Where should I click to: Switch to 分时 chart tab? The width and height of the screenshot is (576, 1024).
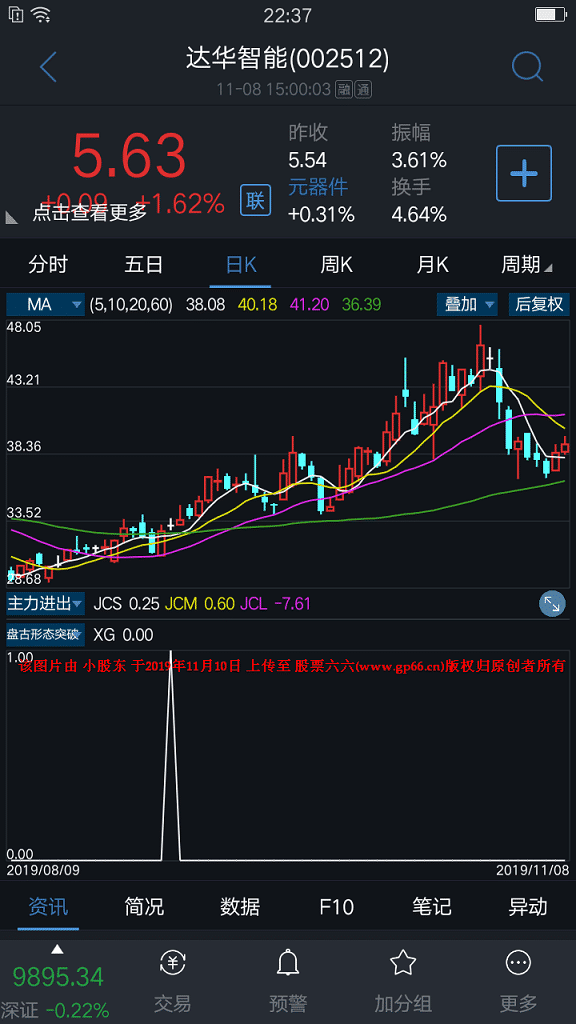48,264
